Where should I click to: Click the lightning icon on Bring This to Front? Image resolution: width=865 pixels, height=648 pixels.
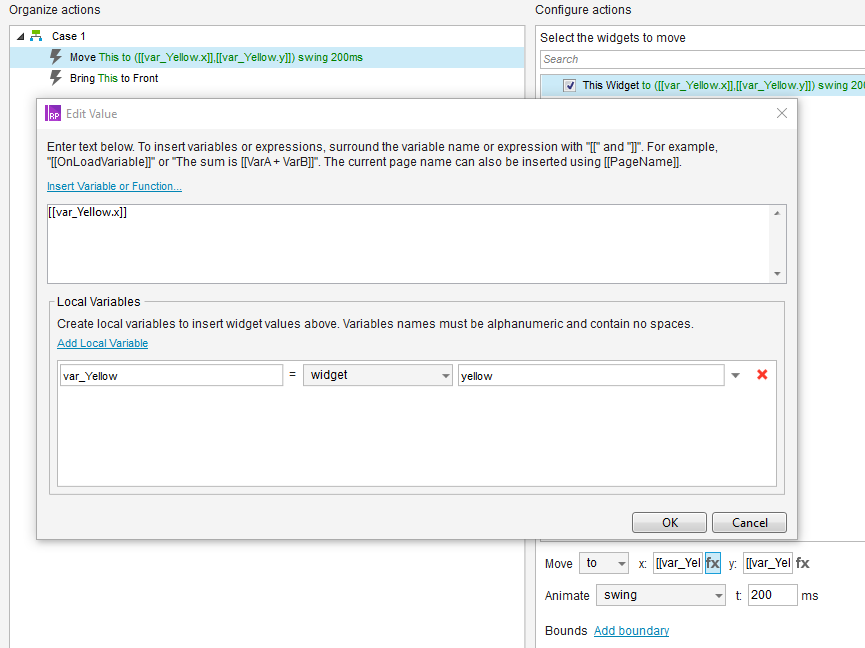(56, 78)
